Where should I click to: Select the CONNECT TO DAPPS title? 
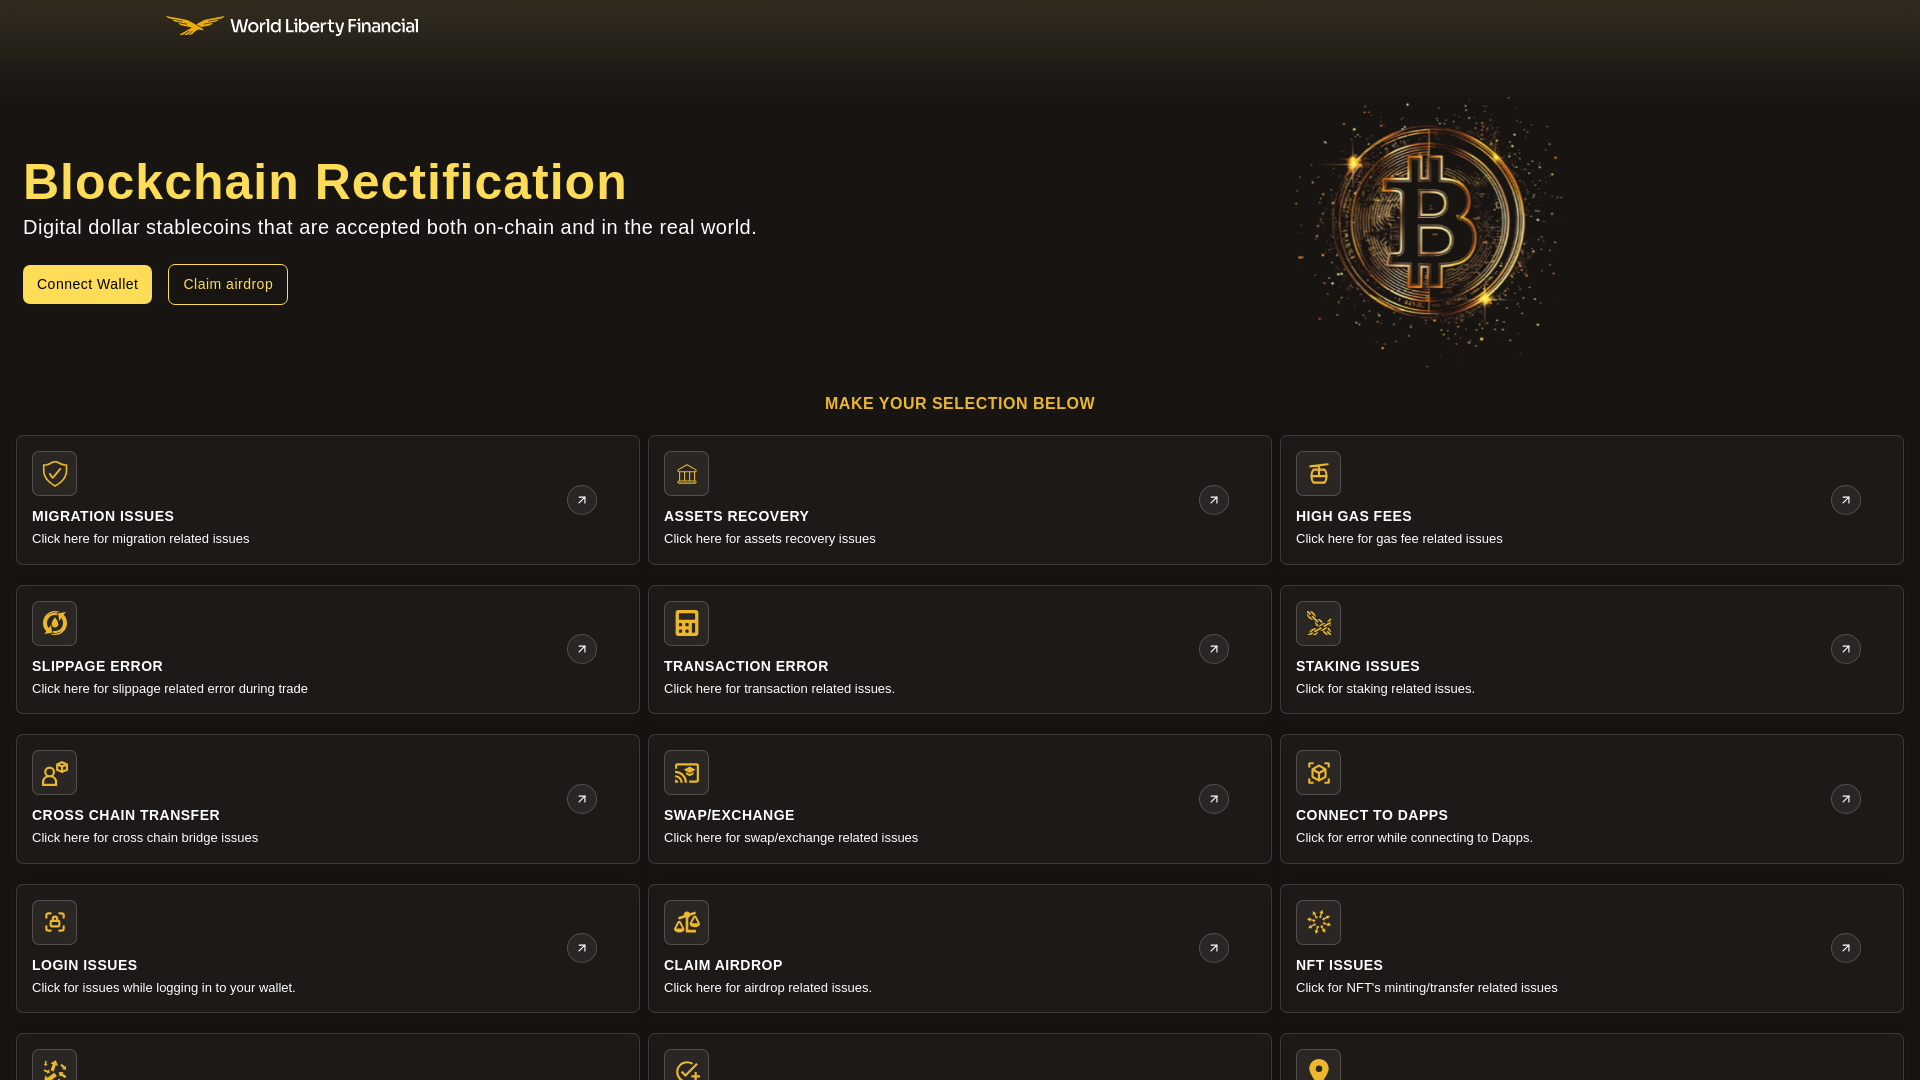tap(1372, 815)
